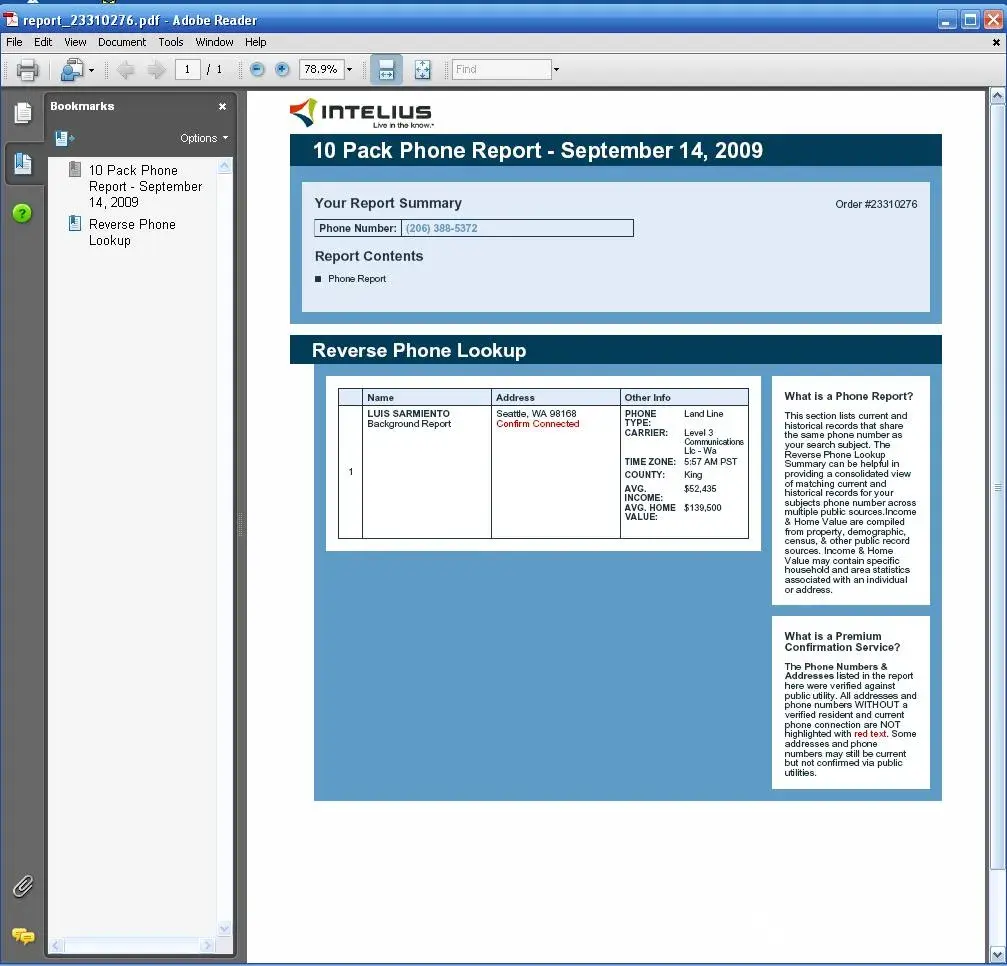Toggle the Fit One Full Page view

pos(422,70)
